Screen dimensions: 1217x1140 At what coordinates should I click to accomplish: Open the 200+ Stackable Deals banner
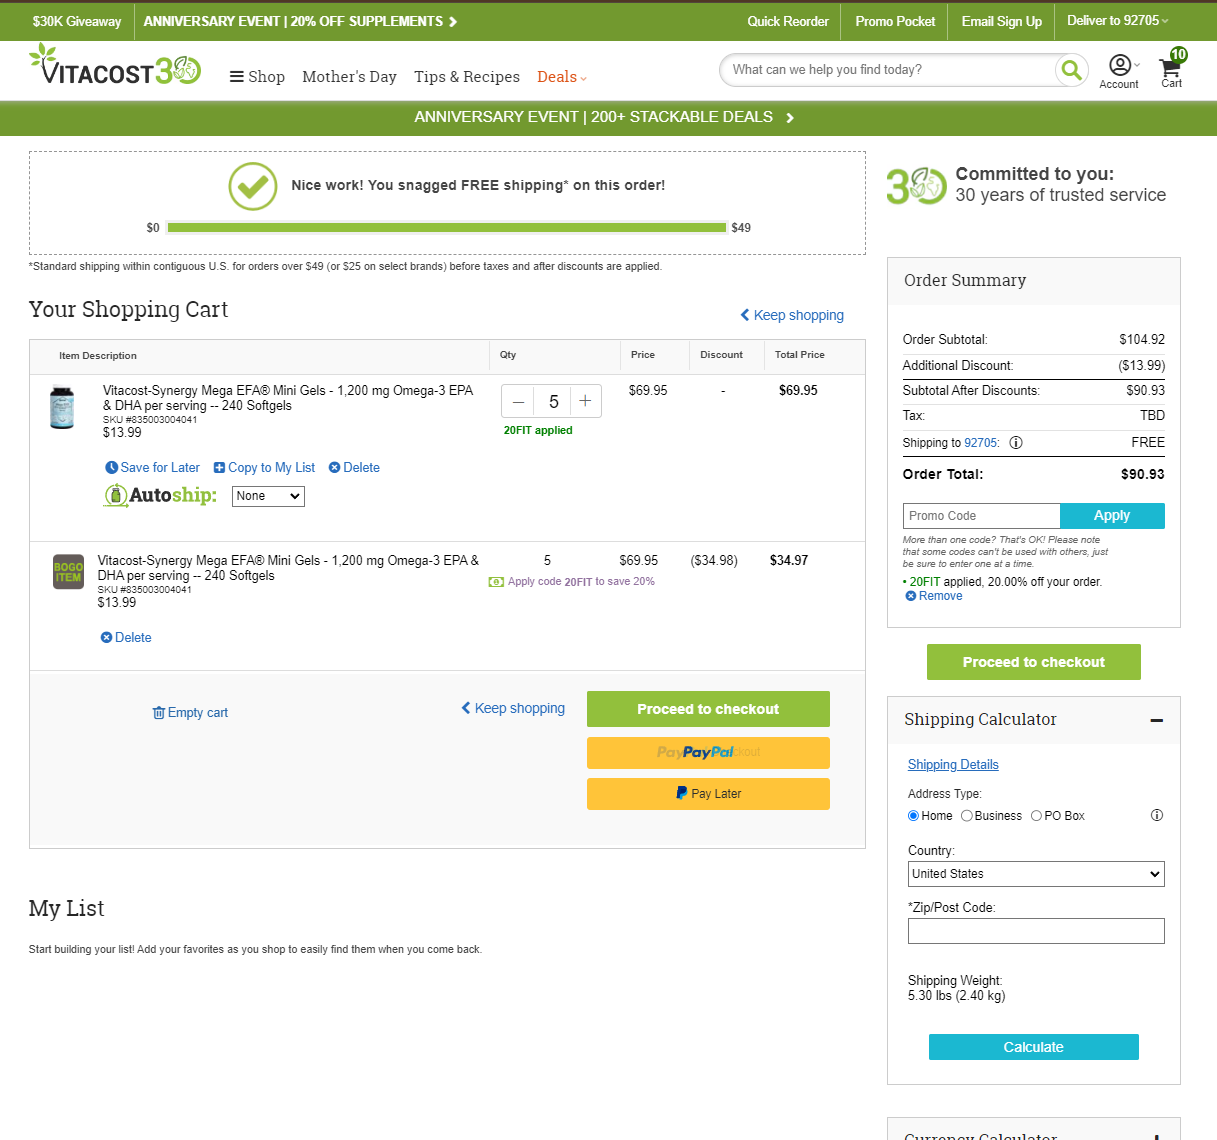604,117
